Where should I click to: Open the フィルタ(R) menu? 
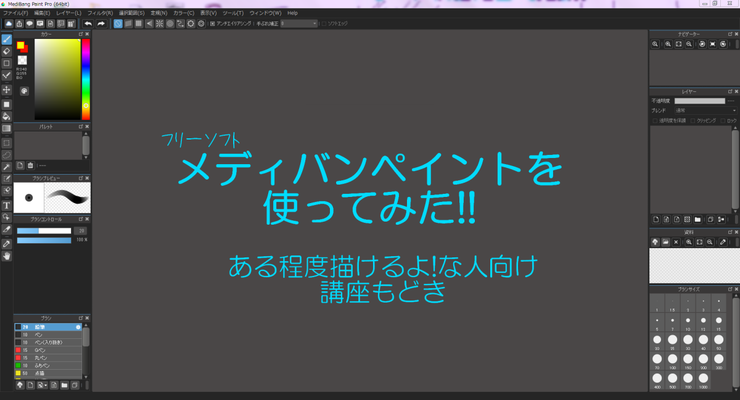100,13
